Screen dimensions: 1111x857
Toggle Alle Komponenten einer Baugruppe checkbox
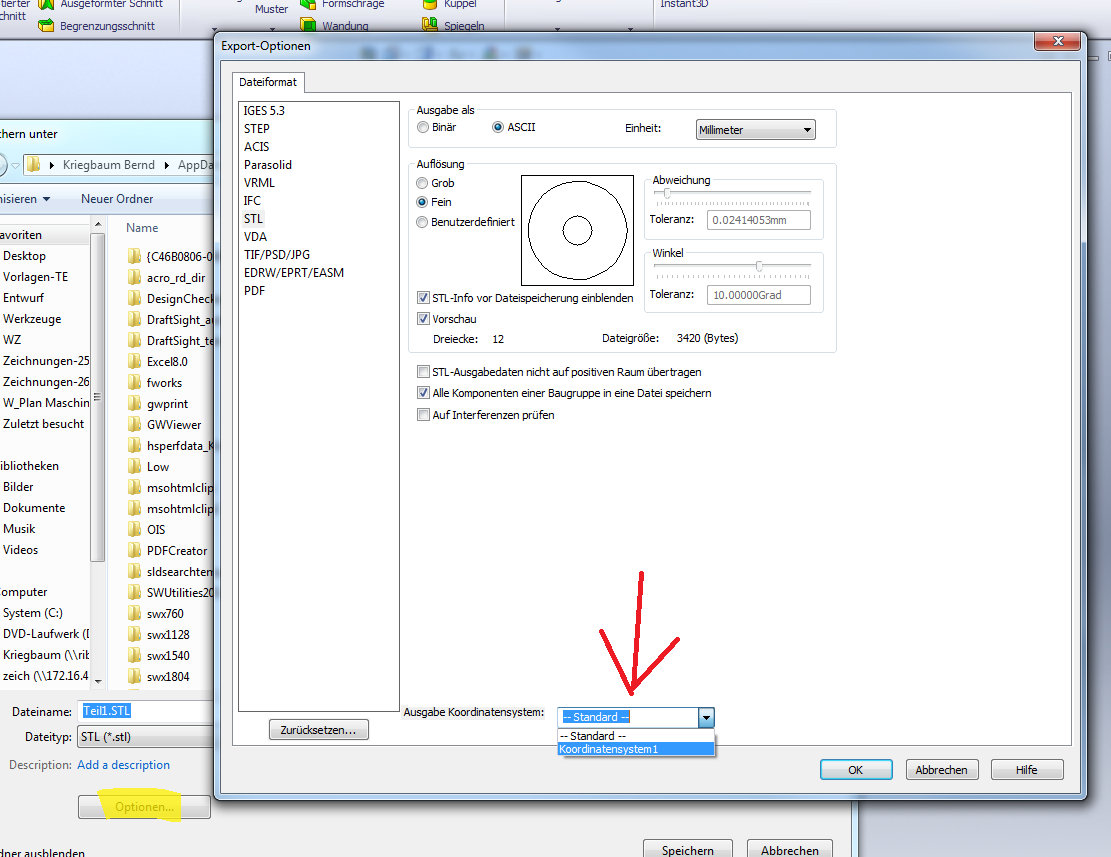point(424,393)
